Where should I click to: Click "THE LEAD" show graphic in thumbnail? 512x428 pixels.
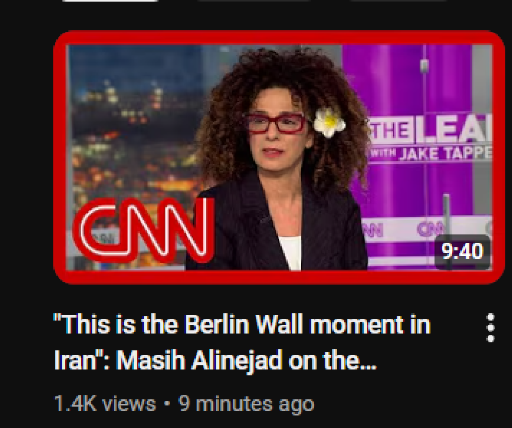(x=430, y=129)
